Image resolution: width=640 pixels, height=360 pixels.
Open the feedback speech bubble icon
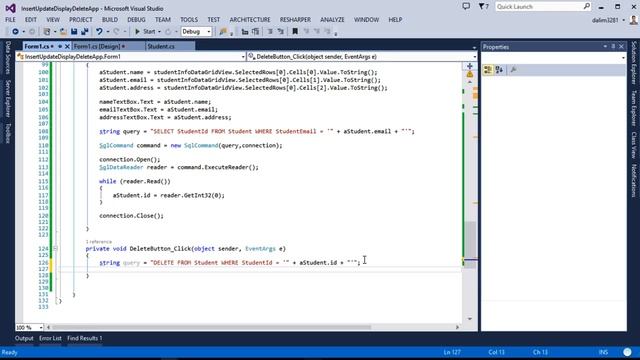coord(466,6)
